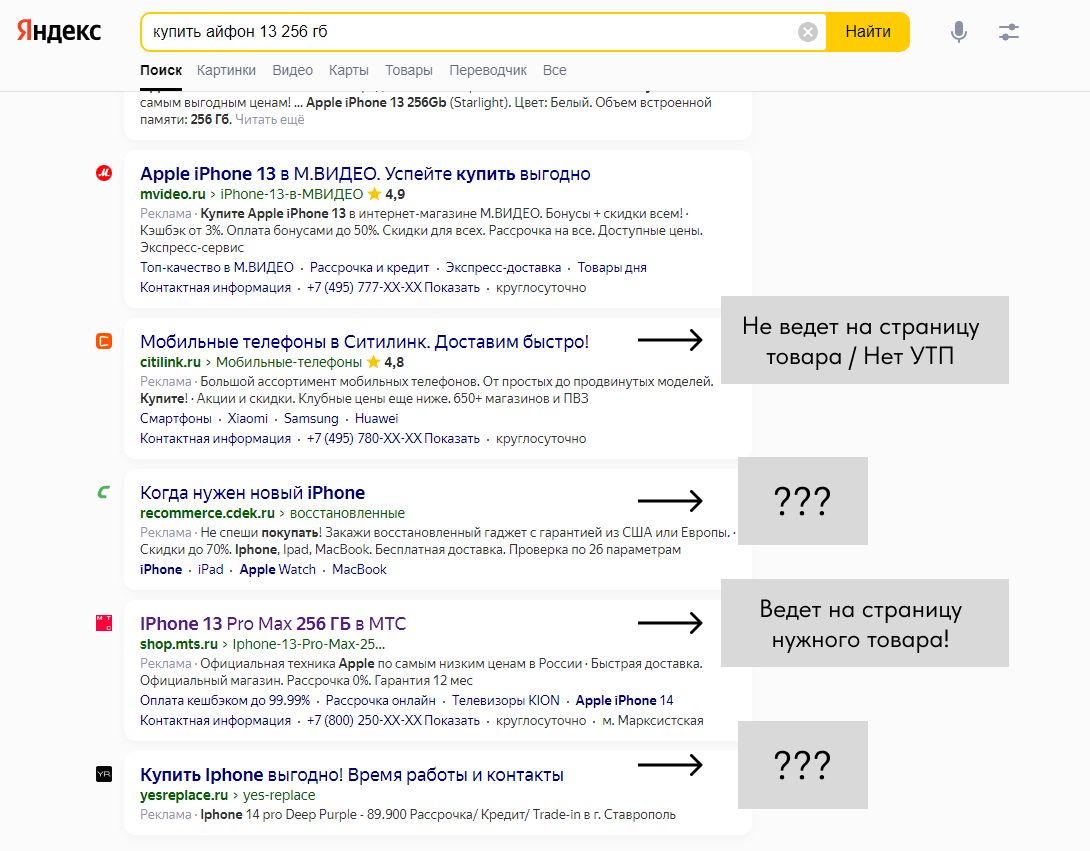This screenshot has height=851, width=1090.
Task: Select the Поиск tab
Action: click(x=161, y=70)
